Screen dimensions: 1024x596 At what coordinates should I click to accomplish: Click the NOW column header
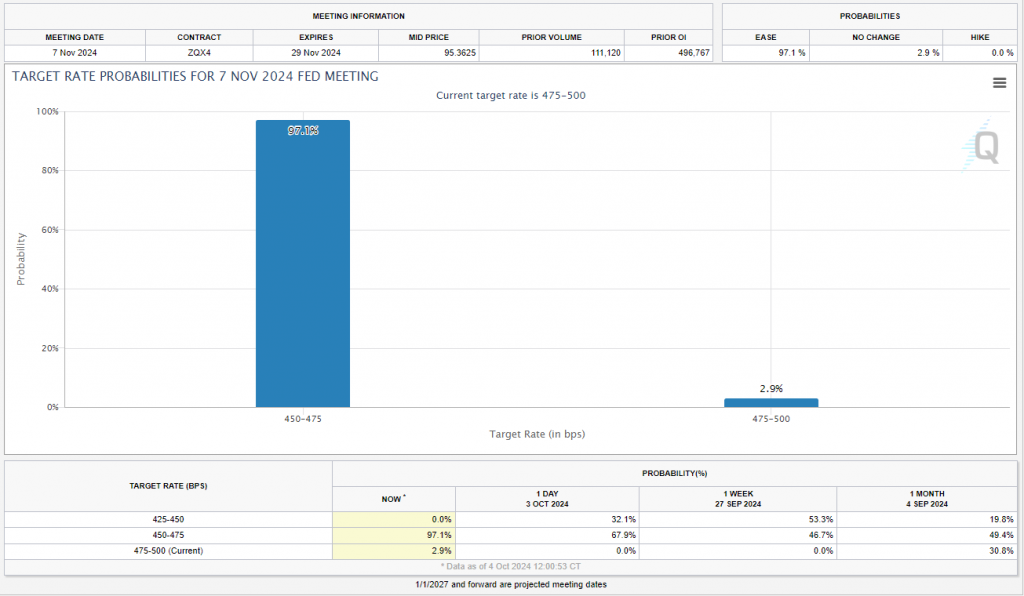[393, 498]
